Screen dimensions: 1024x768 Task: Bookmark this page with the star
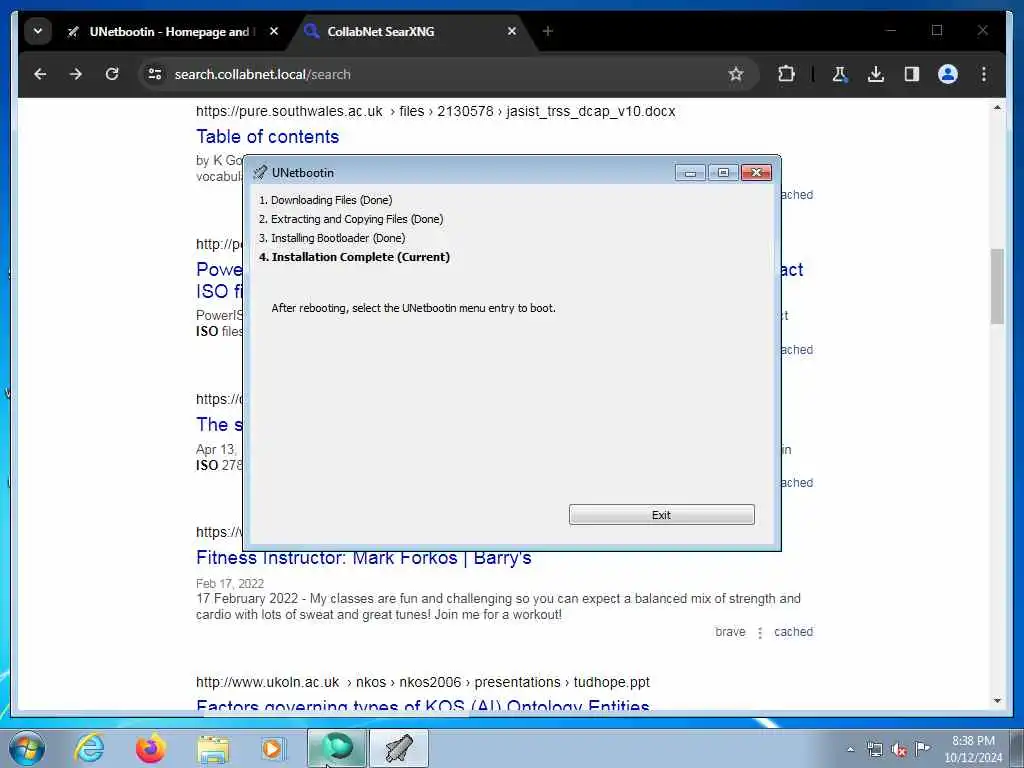pos(736,74)
